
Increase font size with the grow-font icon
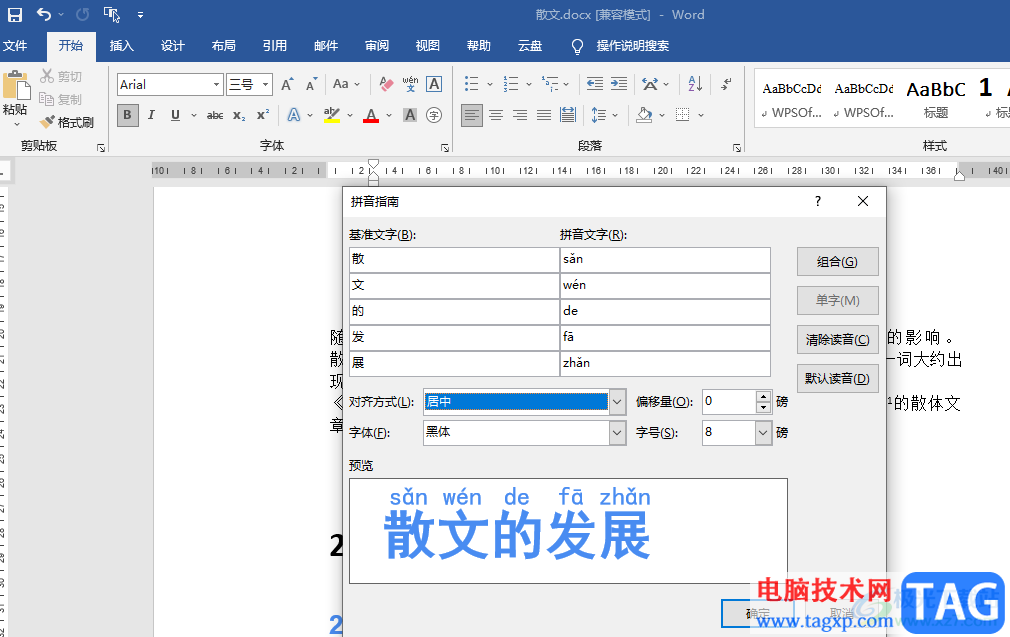coord(287,84)
